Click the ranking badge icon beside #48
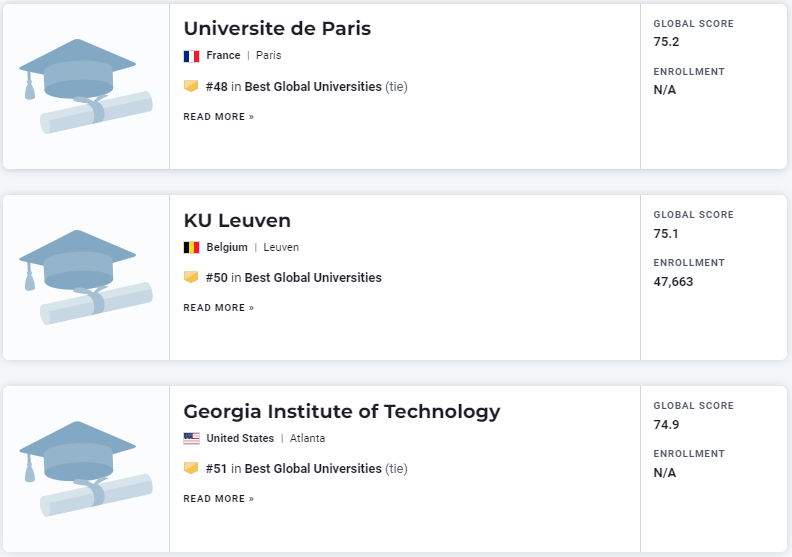Screen dimensions: 792x557 point(191,86)
